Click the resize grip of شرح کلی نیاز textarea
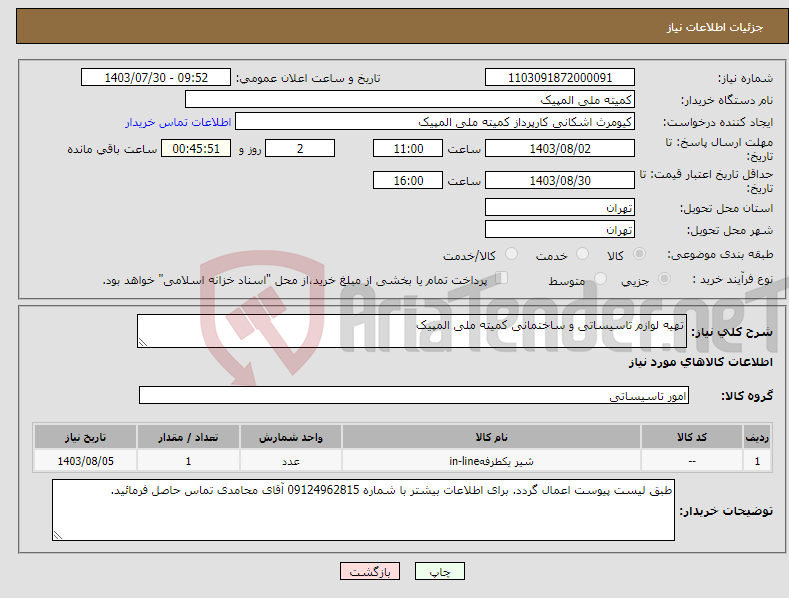This screenshot has width=789, height=598. (143, 342)
